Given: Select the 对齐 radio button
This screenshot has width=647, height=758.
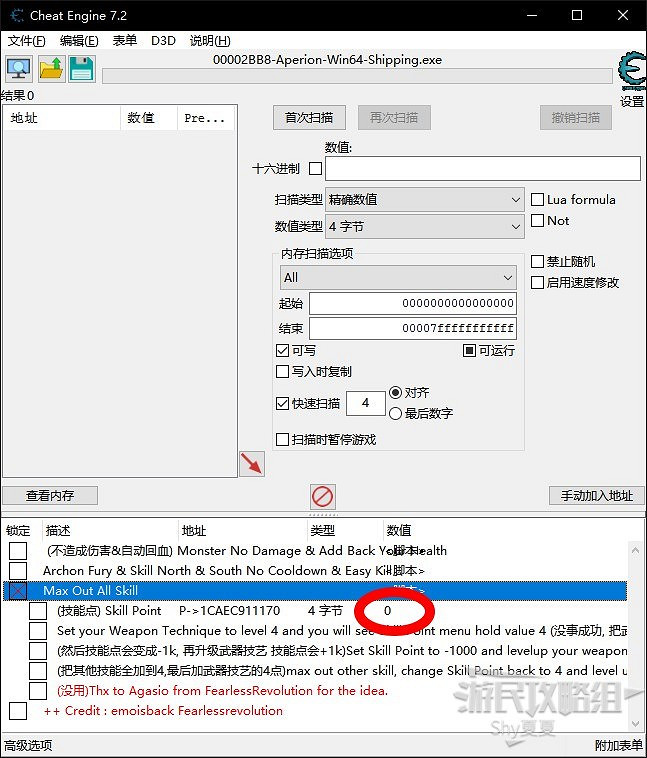Looking at the screenshot, I should click(396, 392).
